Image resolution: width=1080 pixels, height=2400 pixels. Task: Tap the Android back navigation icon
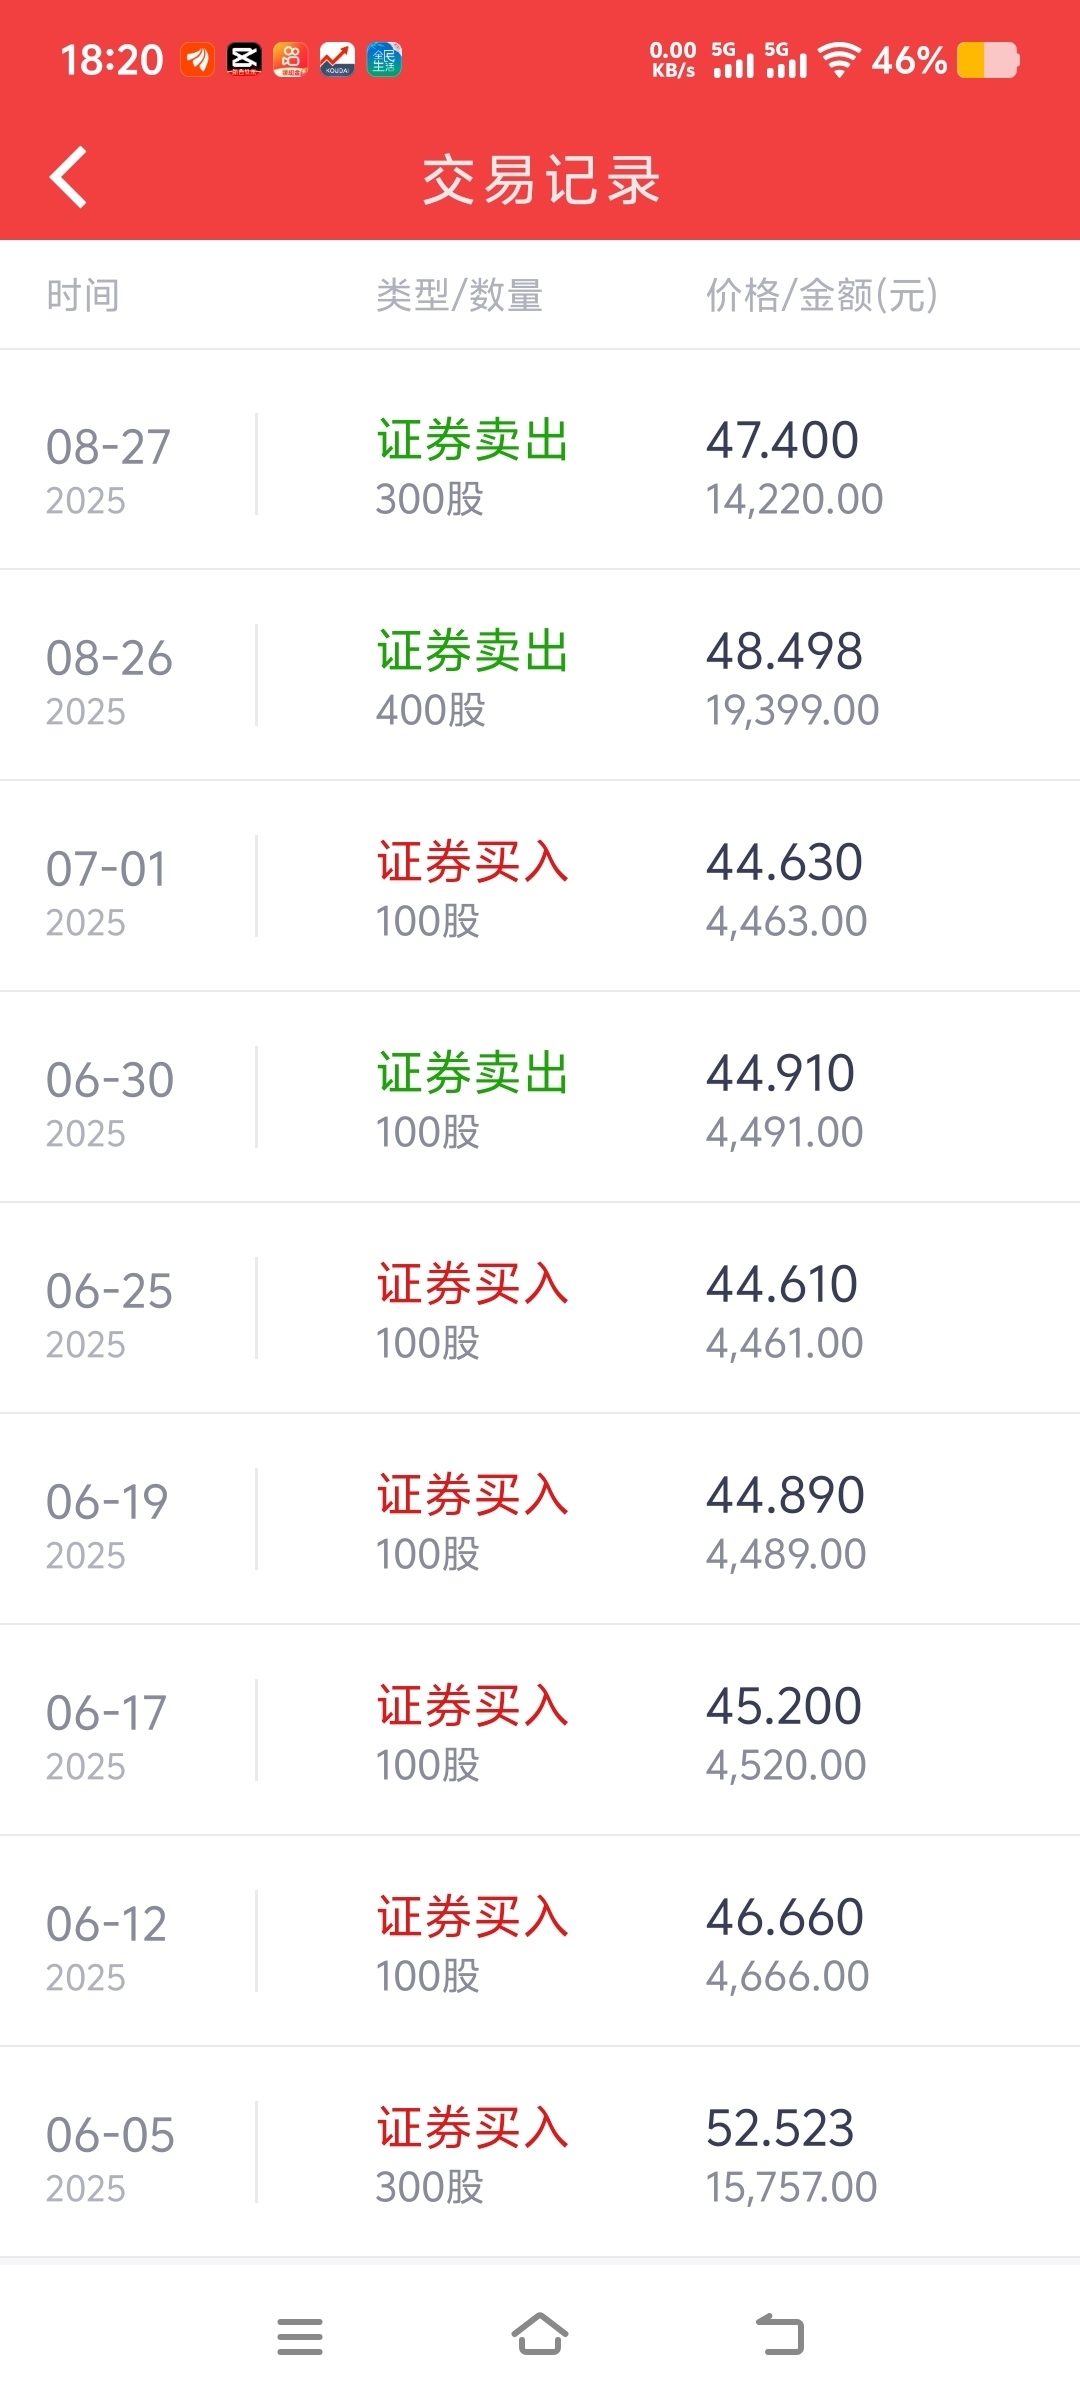[x=780, y=2335]
